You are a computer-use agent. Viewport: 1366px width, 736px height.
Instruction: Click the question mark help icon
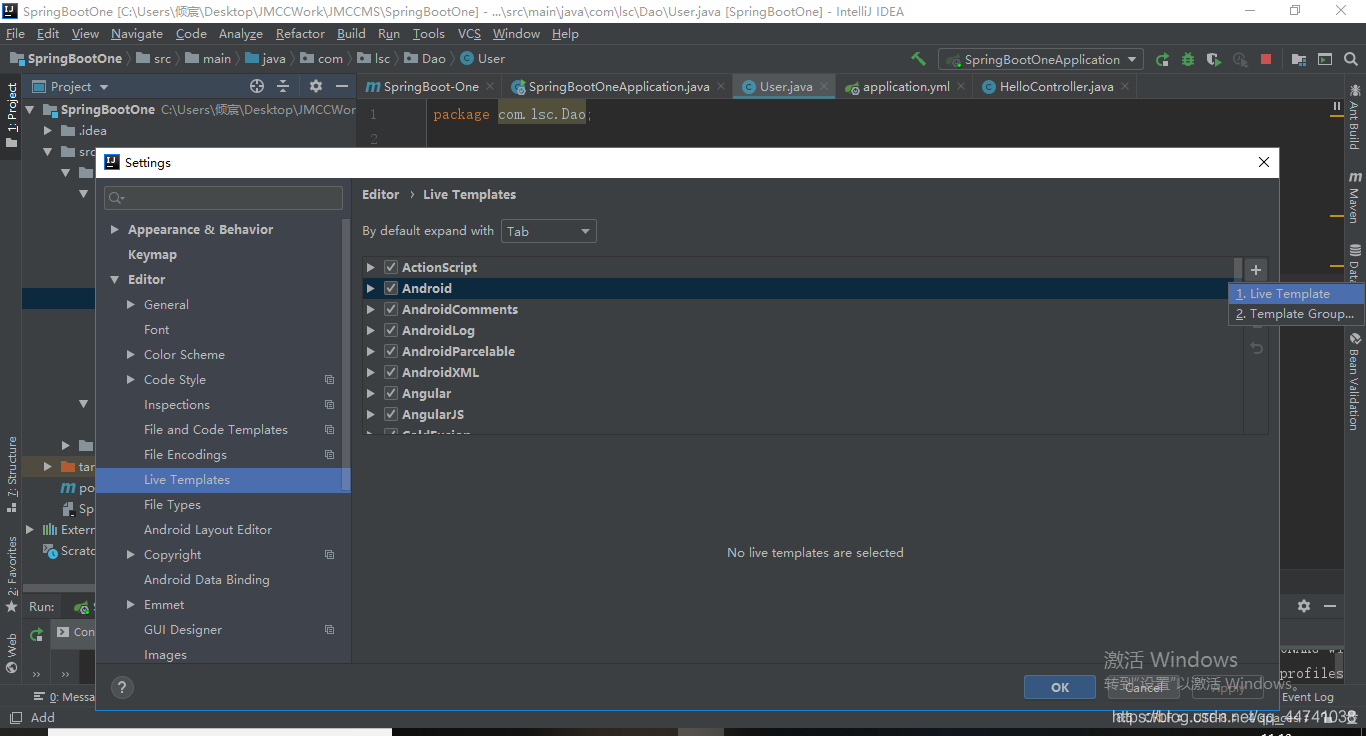click(122, 687)
